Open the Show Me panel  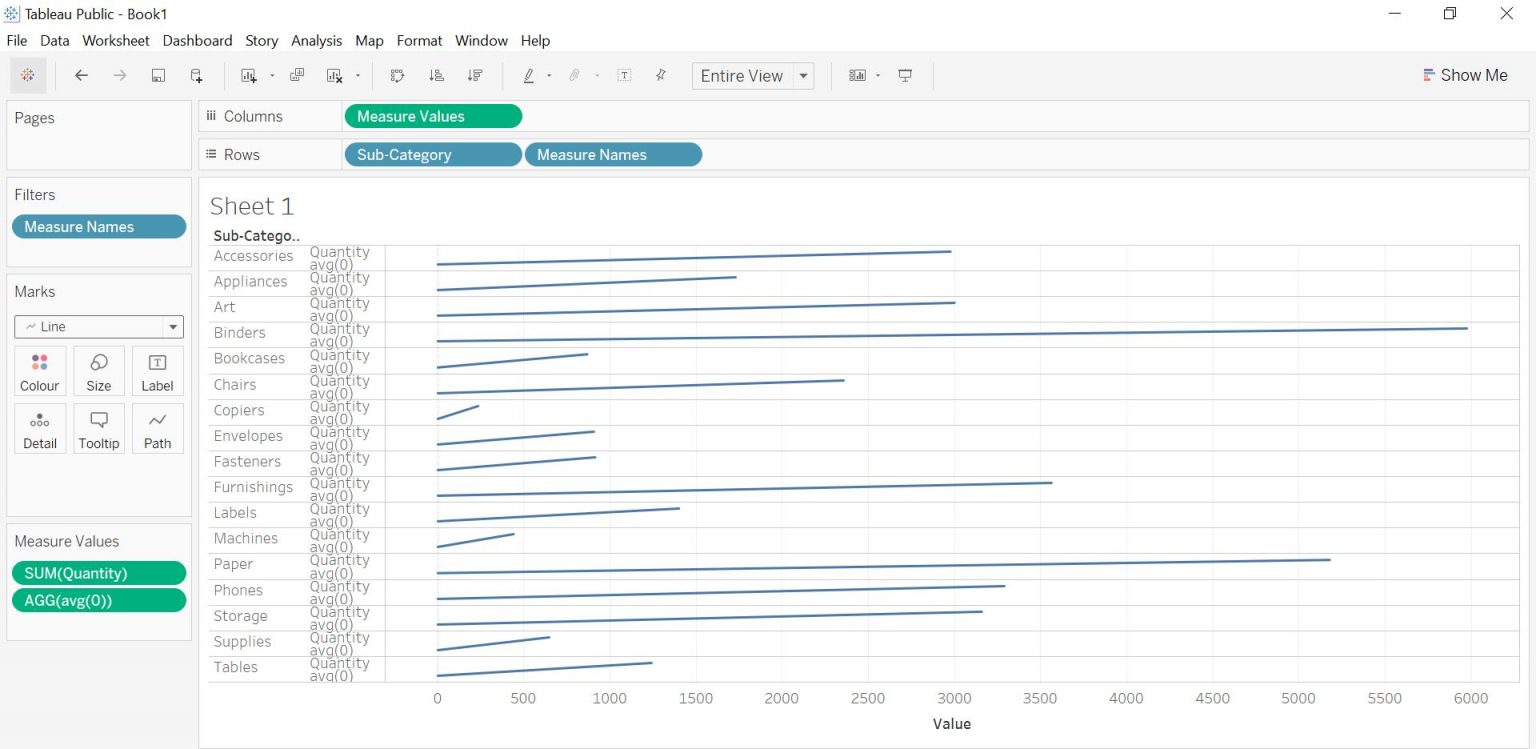[x=1465, y=75]
